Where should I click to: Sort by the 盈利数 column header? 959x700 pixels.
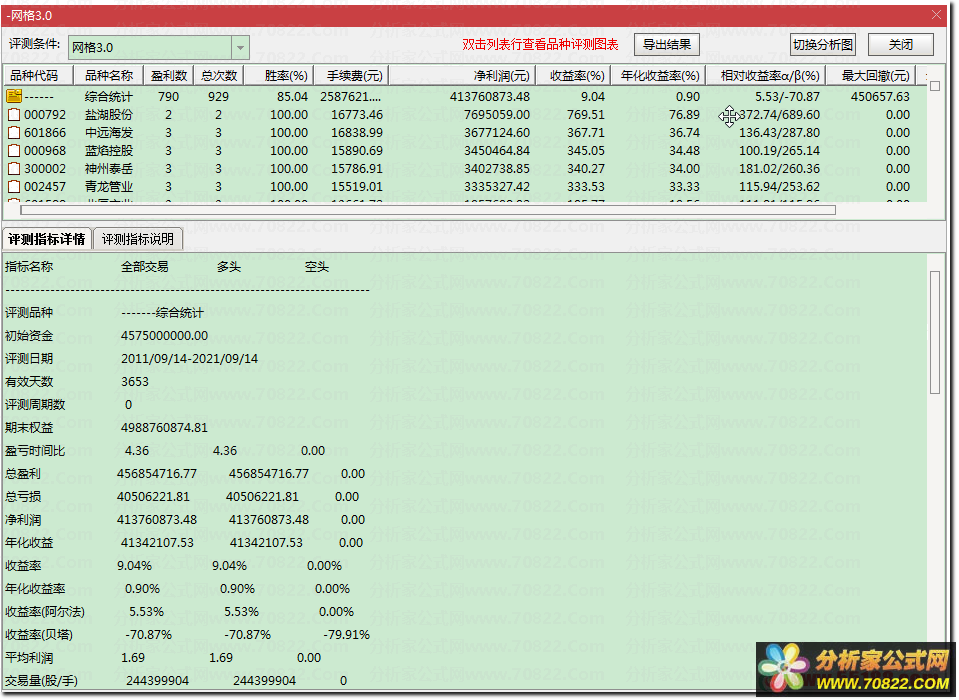pos(169,76)
